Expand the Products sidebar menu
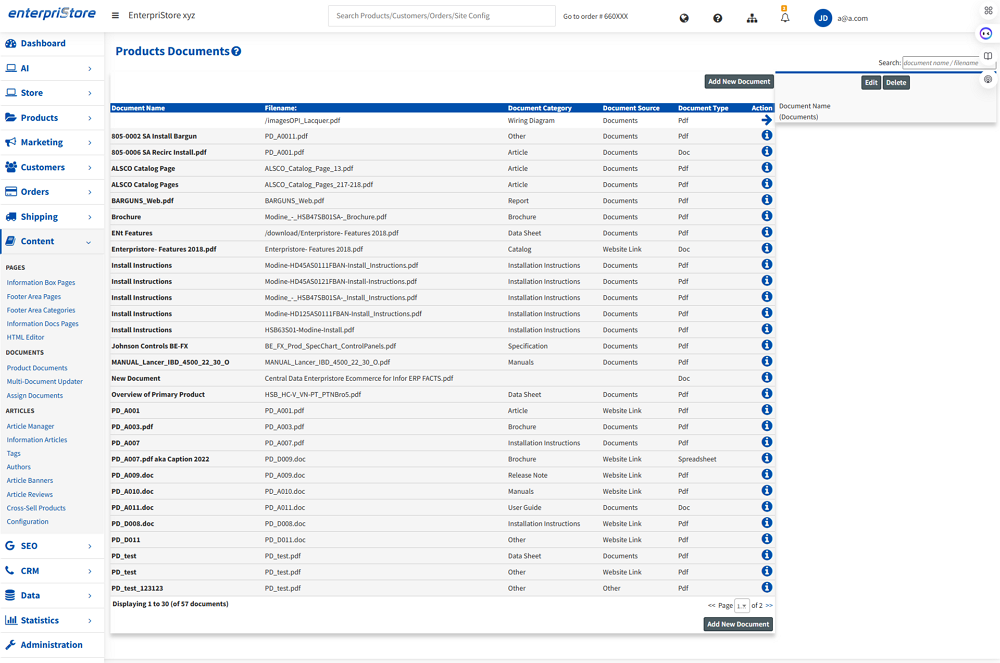Viewport: 1000px width, 663px height. pos(52,118)
